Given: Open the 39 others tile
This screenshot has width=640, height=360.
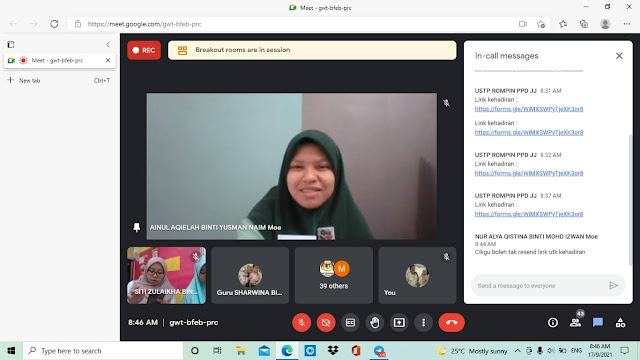Looking at the screenshot, I should (x=334, y=276).
